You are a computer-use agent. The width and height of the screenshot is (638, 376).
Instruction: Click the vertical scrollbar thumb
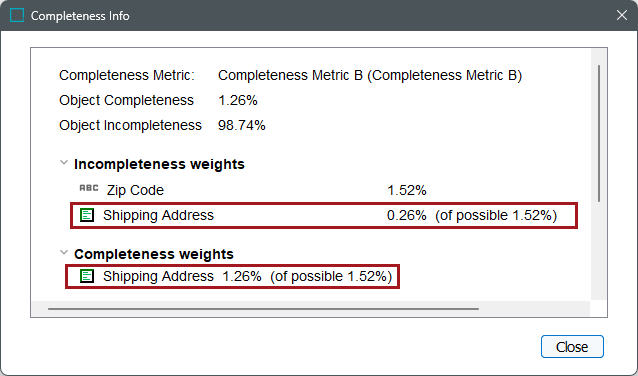point(599,133)
